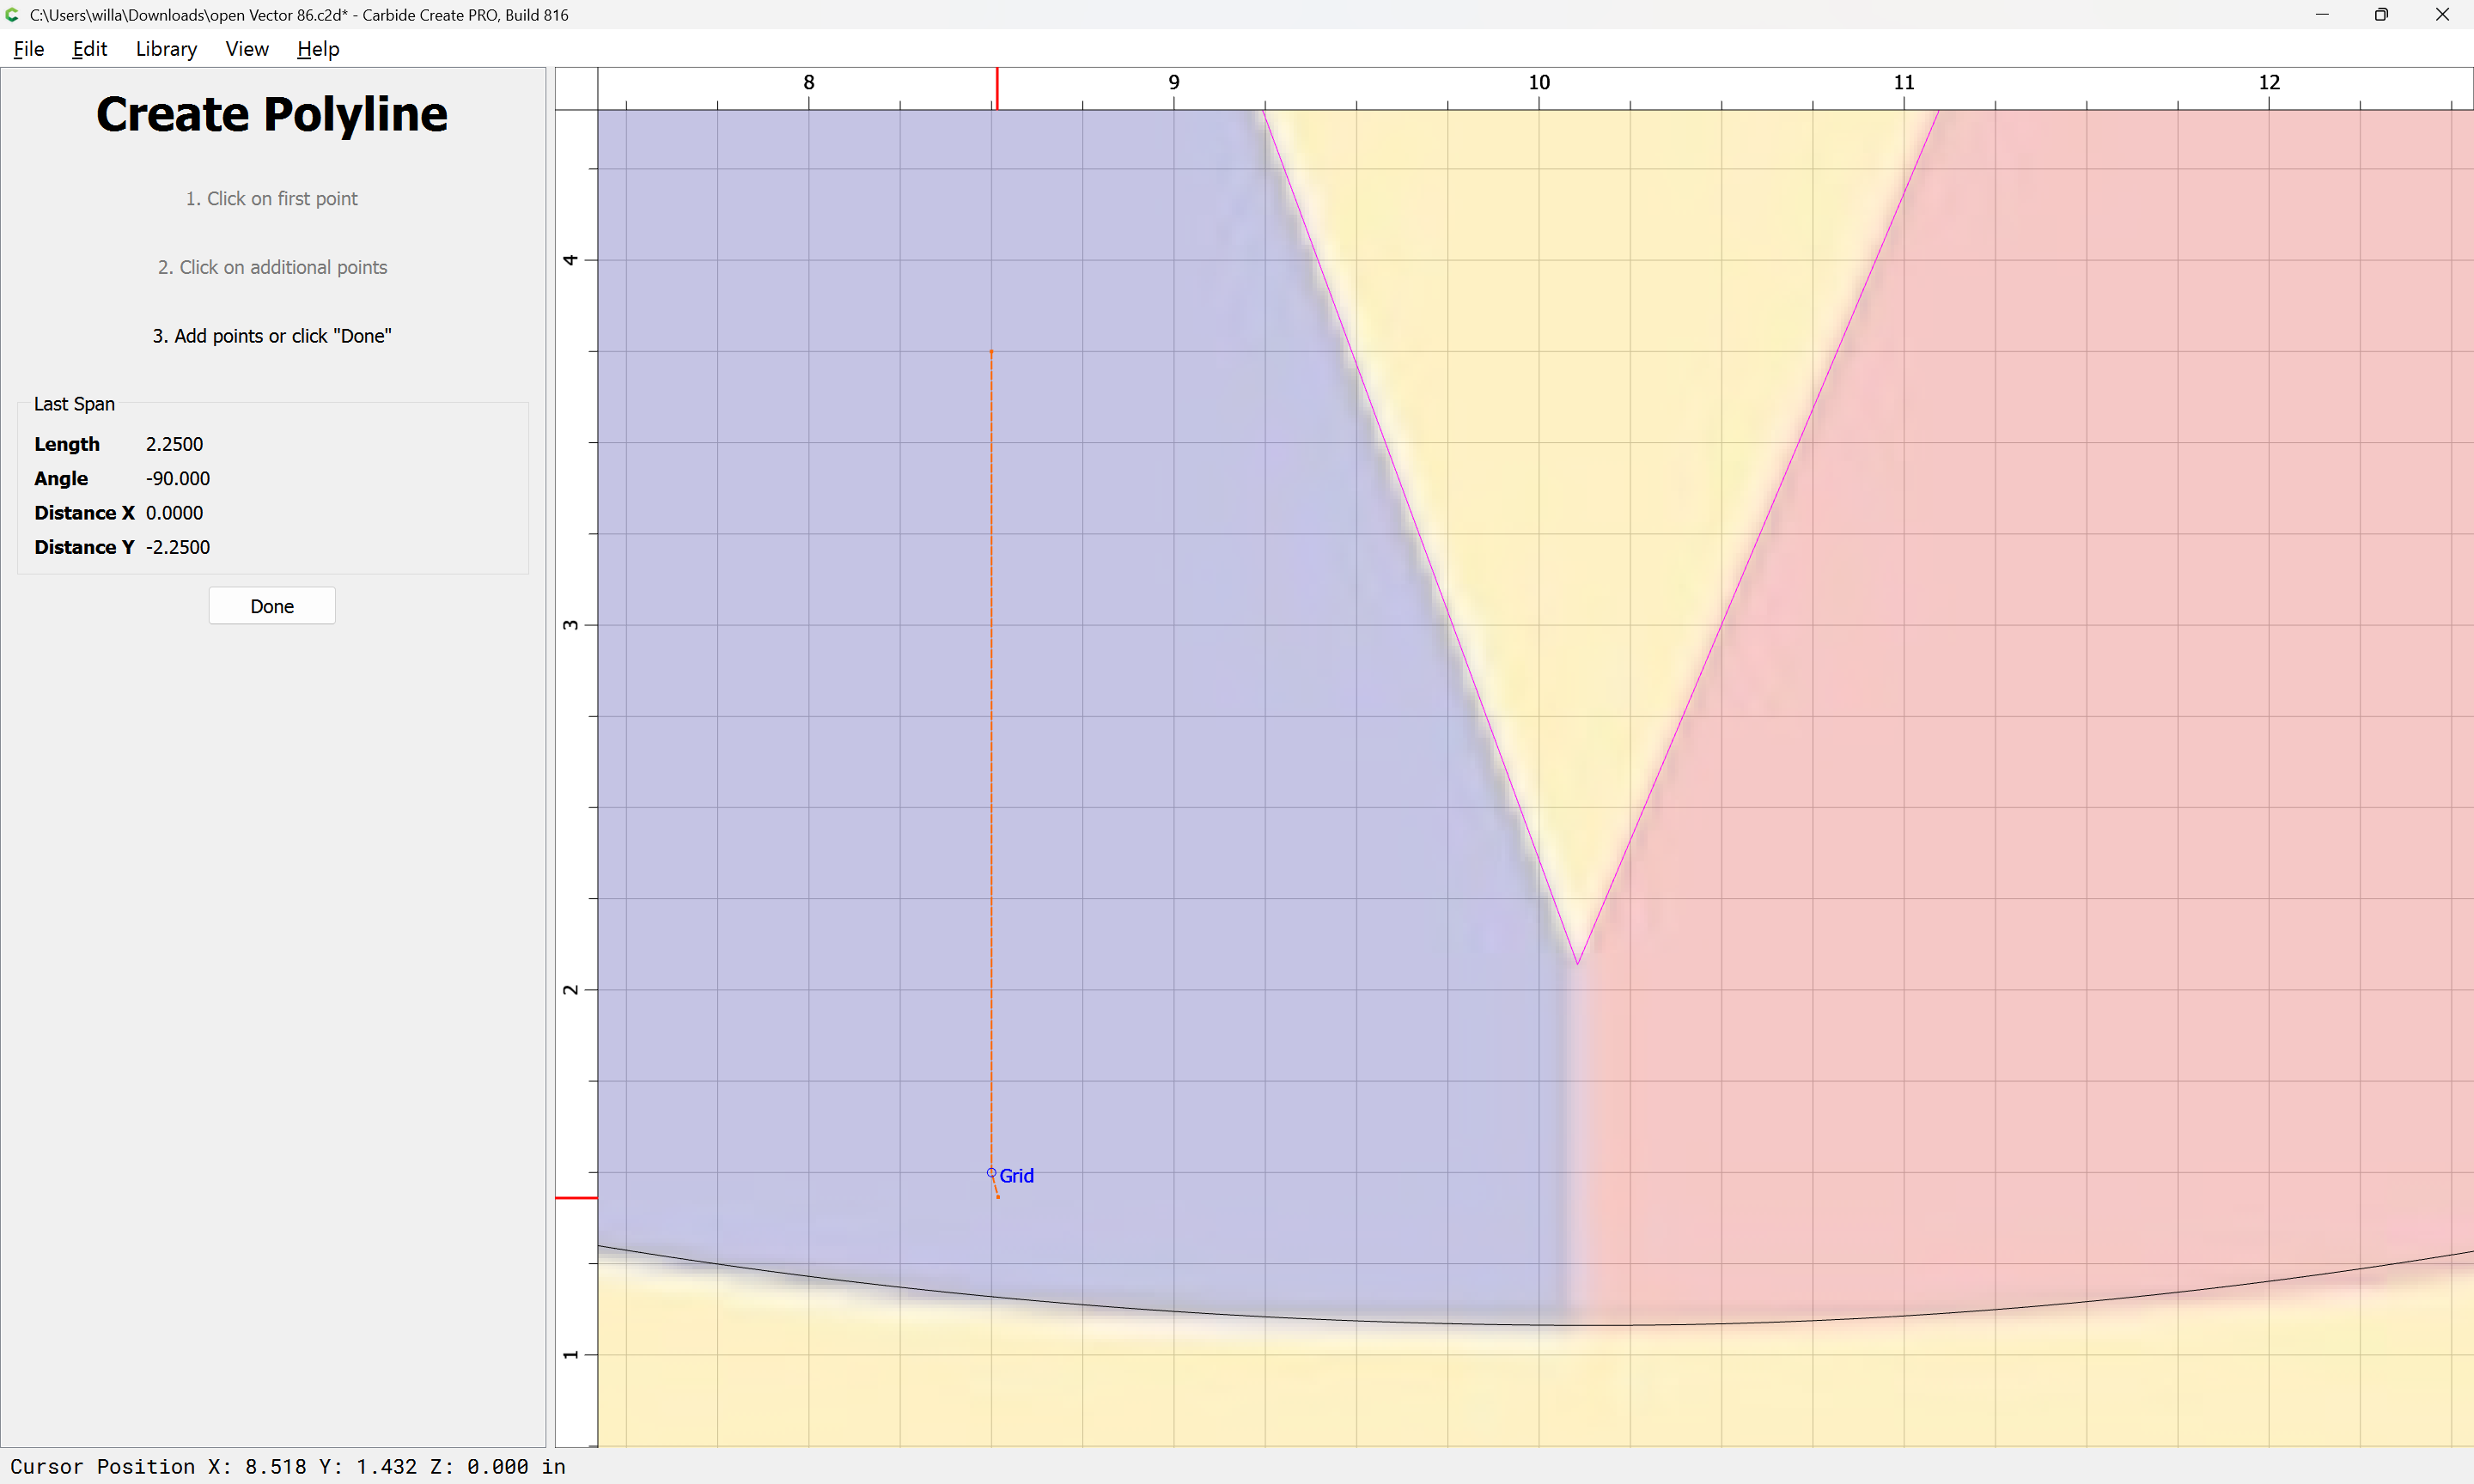The image size is (2474, 1484).
Task: Click the Cursor Position status bar readout
Action: point(288,1467)
